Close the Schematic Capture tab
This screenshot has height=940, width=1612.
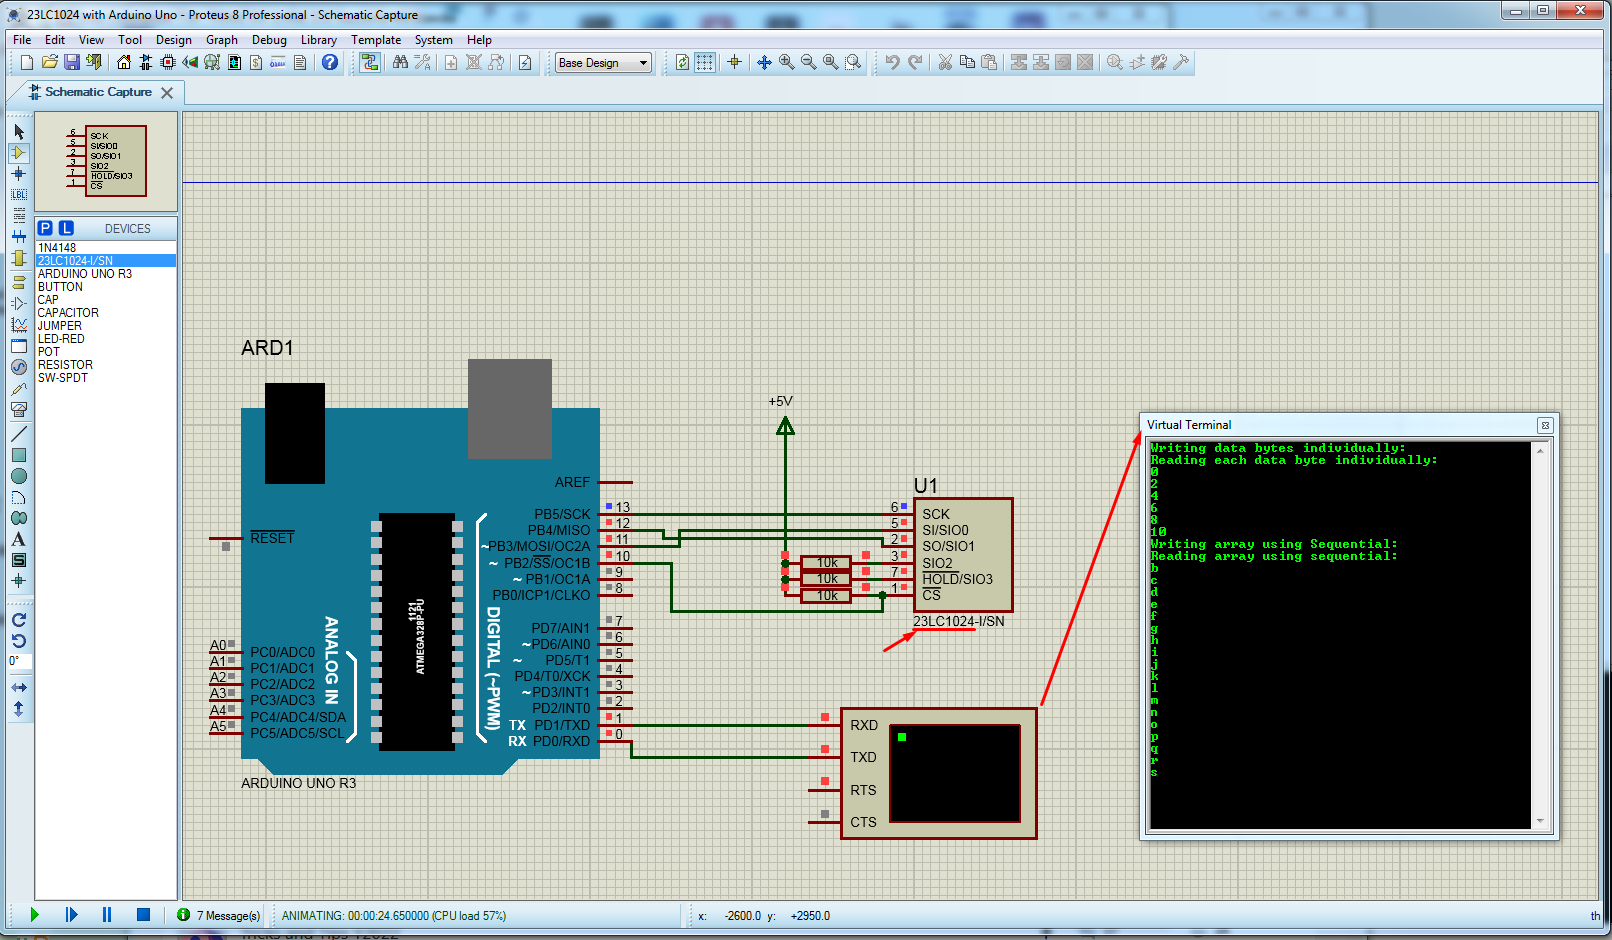167,92
